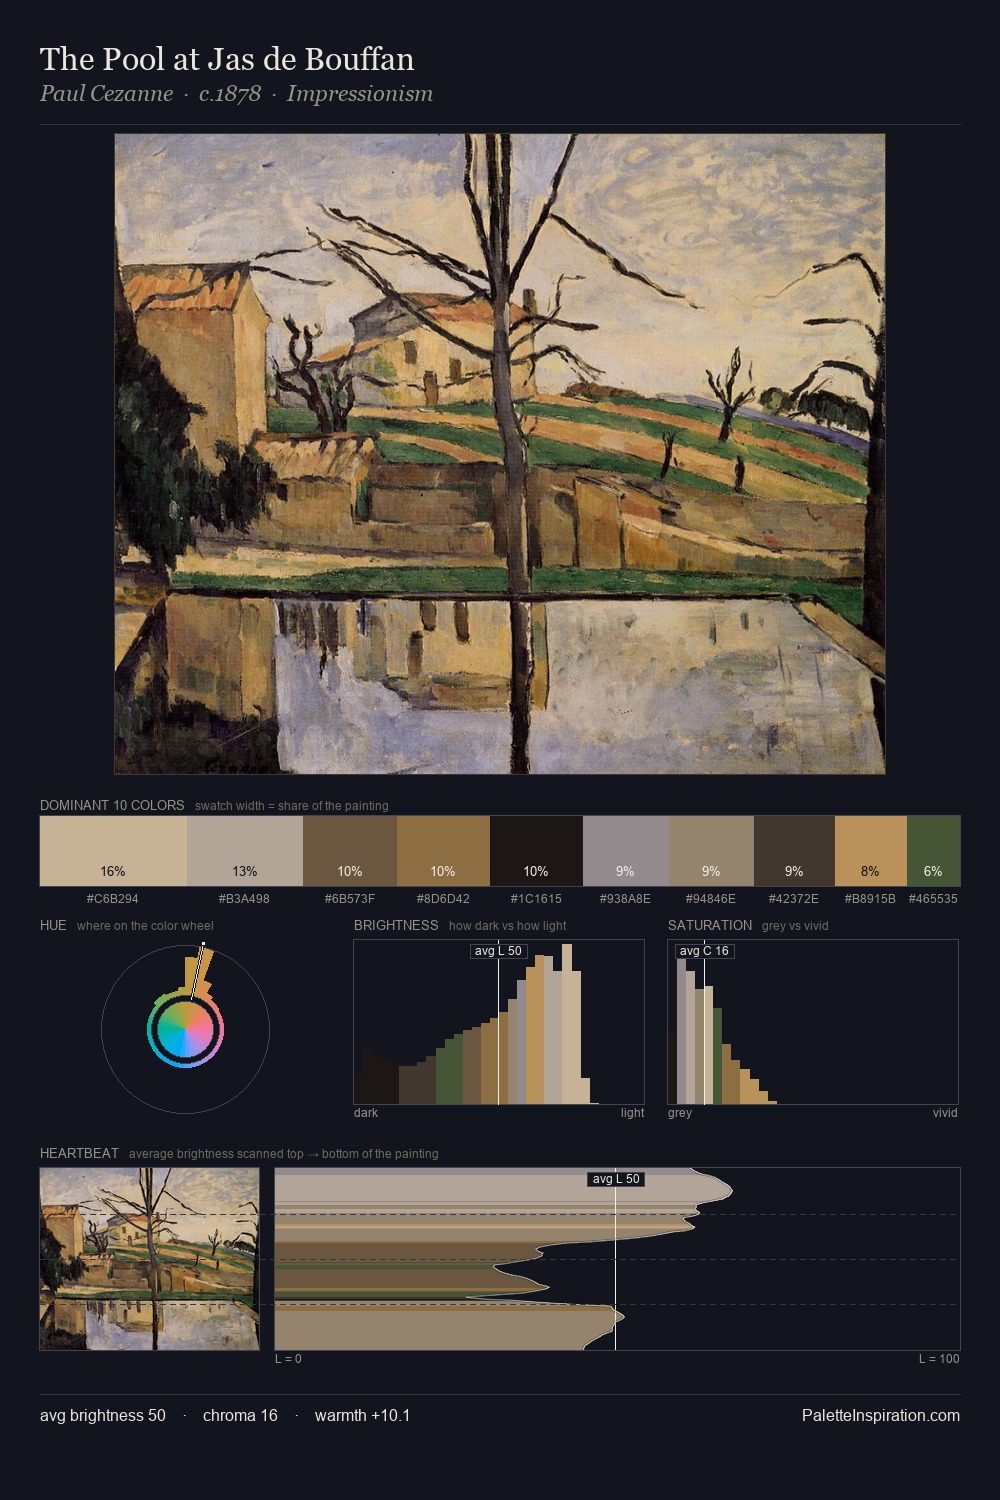Image resolution: width=1000 pixels, height=1500 pixels.
Task: Open the main Cezanne painting image
Action: [500, 454]
